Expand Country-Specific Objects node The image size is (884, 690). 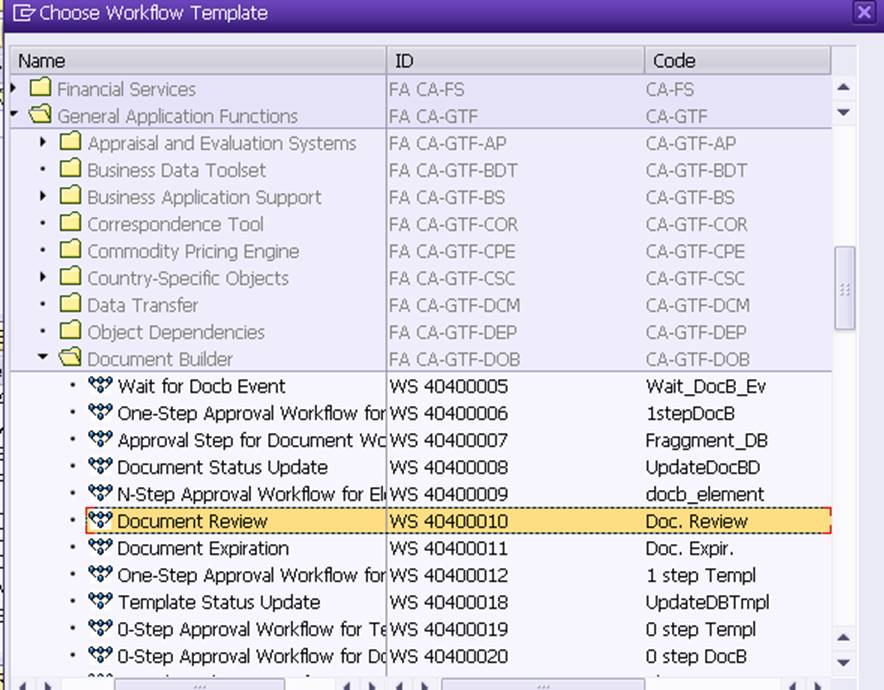(x=43, y=277)
